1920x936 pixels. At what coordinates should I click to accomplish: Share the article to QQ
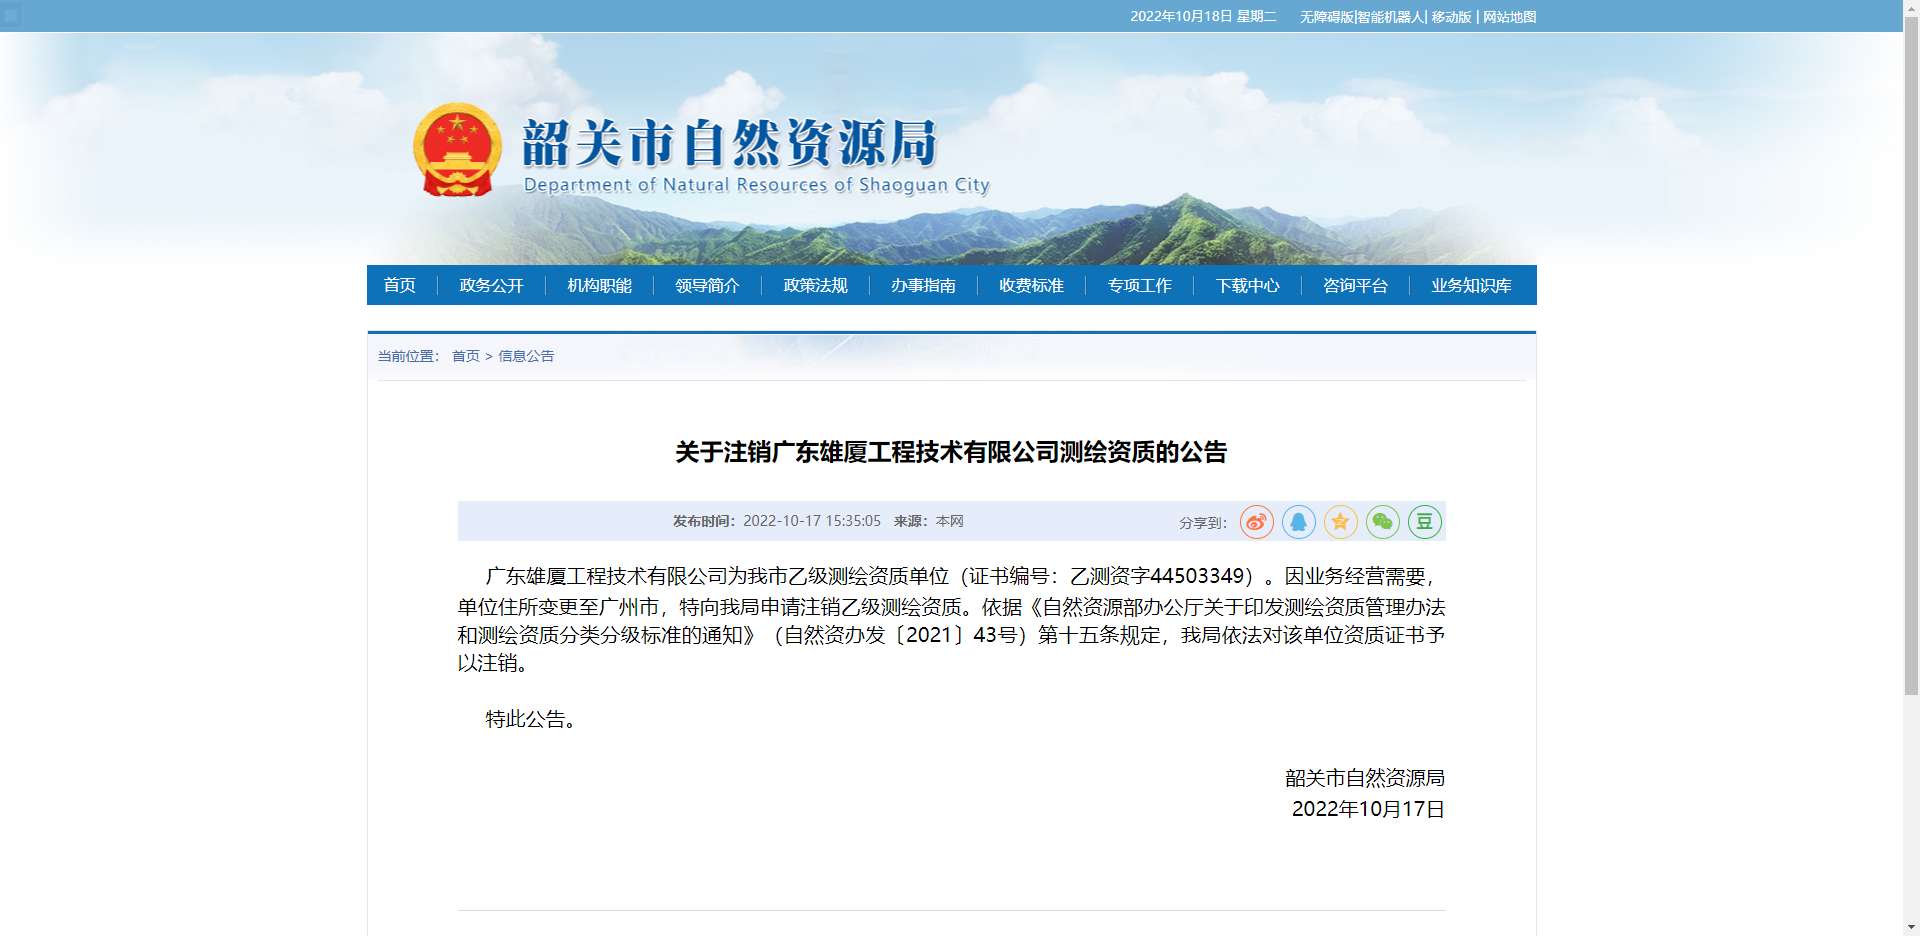pos(1298,521)
